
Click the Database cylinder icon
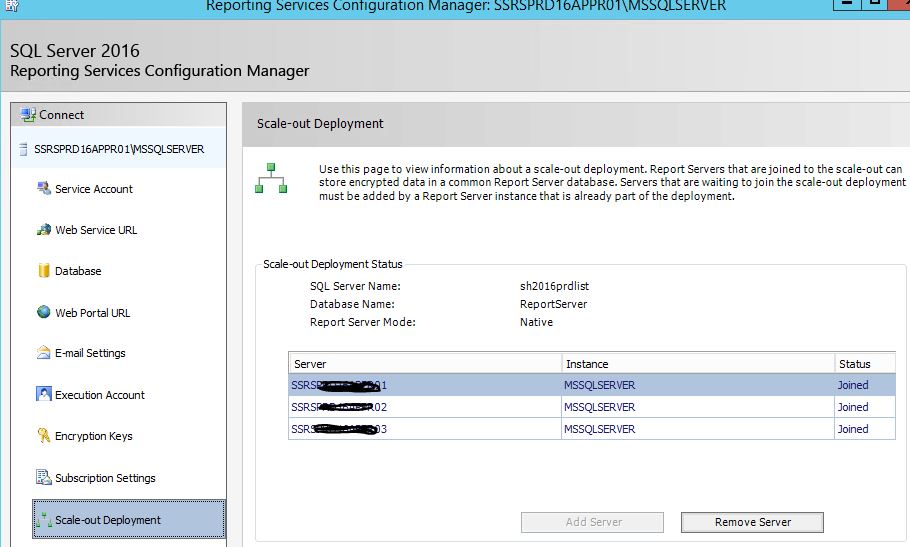point(44,270)
